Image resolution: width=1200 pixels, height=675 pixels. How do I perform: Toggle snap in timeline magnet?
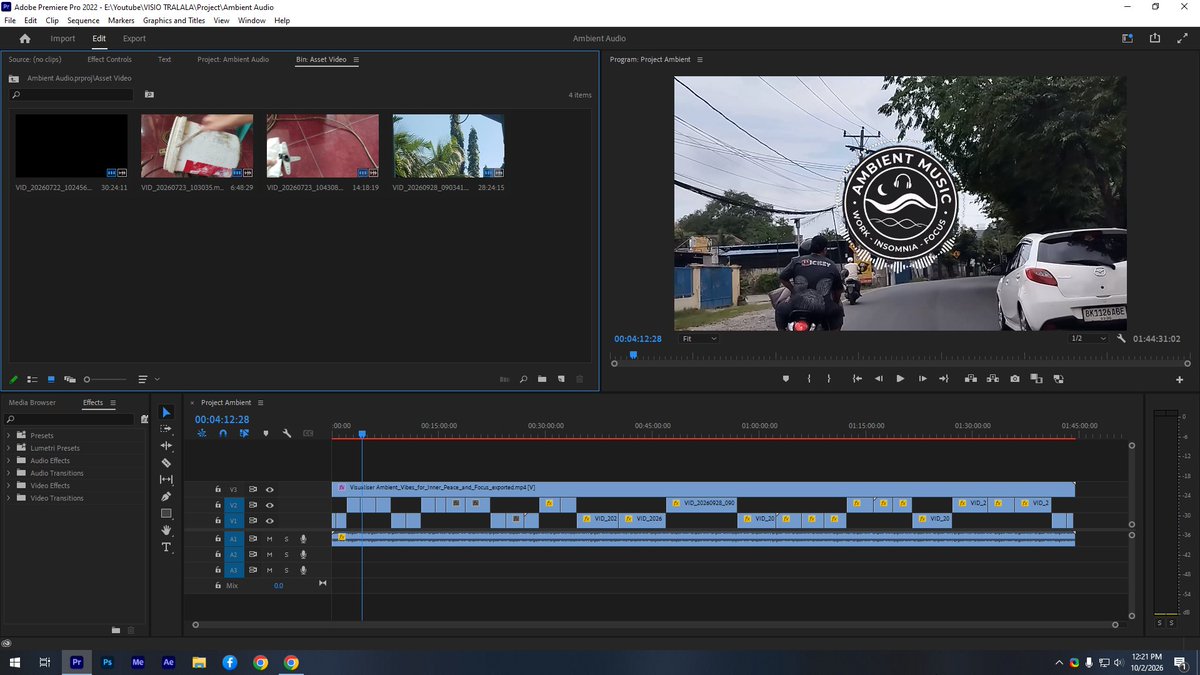223,433
